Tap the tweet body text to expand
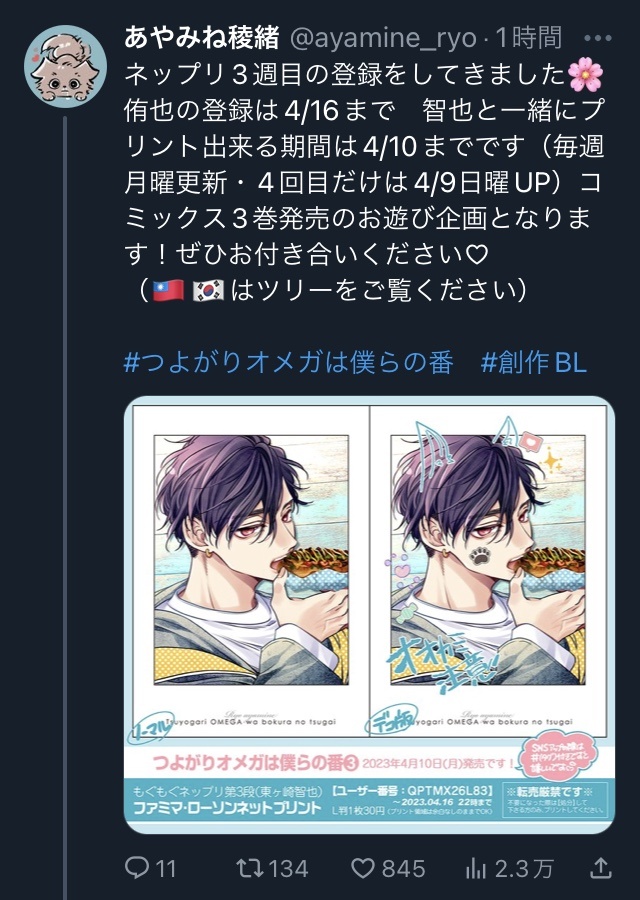 click(x=364, y=182)
